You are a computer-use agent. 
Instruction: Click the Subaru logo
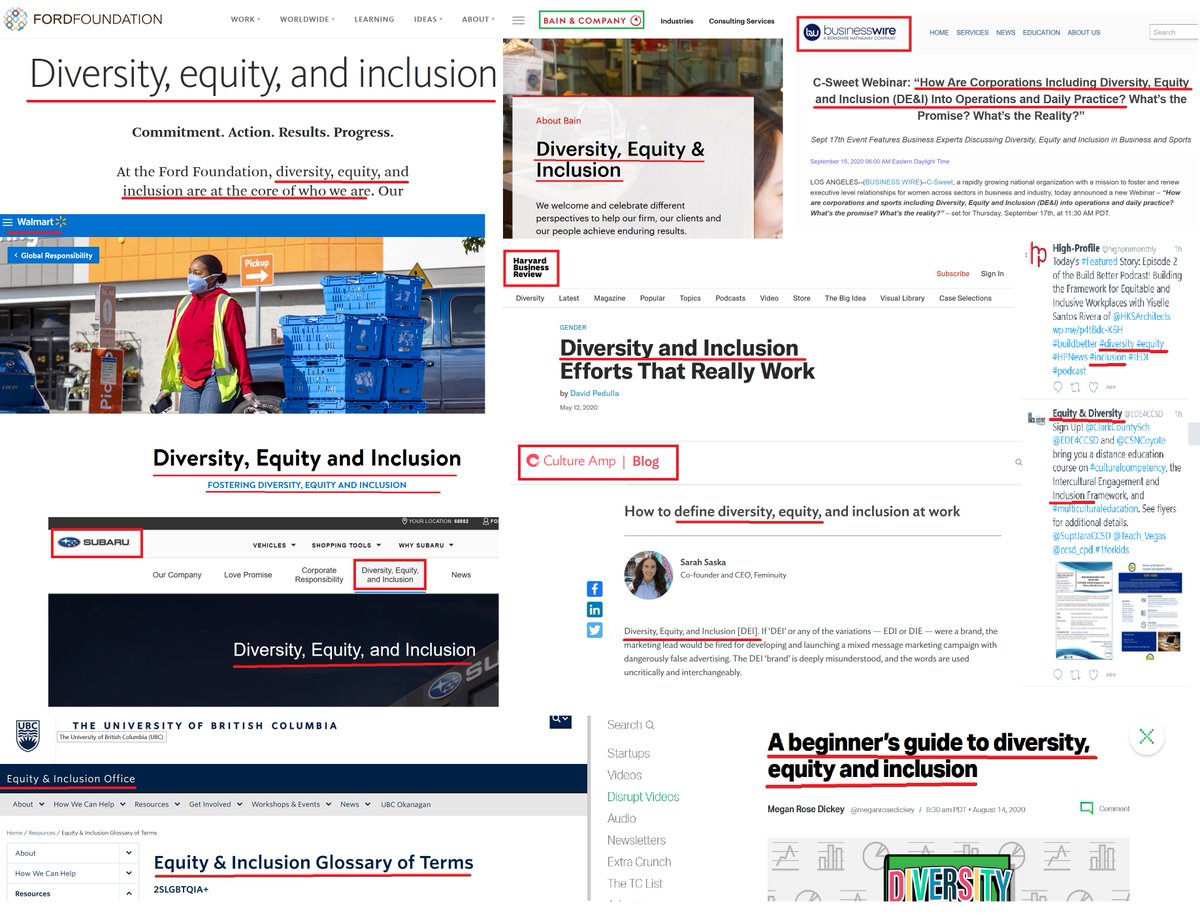point(94,543)
